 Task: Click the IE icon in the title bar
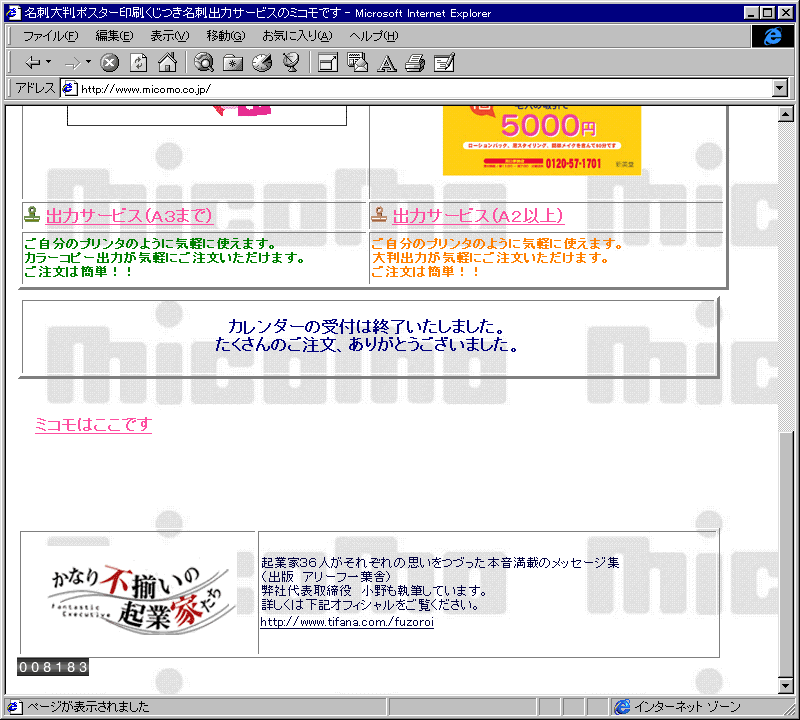13,13
